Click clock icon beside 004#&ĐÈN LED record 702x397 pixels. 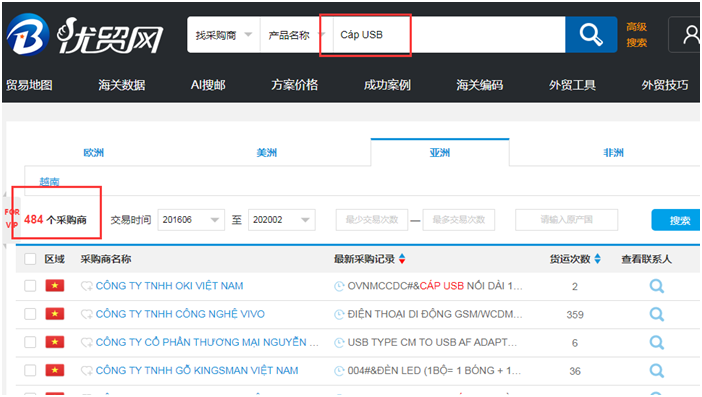[x=339, y=371]
